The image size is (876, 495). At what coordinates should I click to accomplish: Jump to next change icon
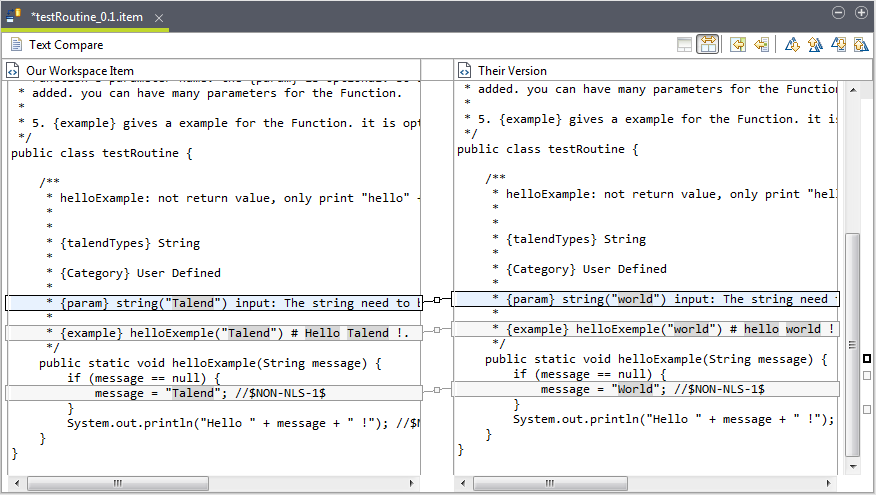tap(838, 45)
